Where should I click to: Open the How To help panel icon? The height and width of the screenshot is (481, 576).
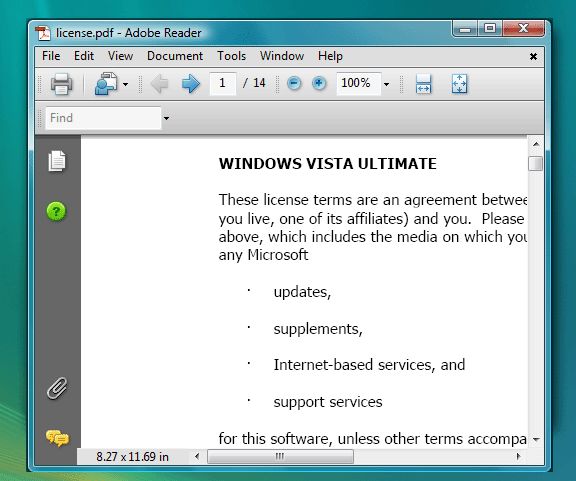tap(56, 211)
